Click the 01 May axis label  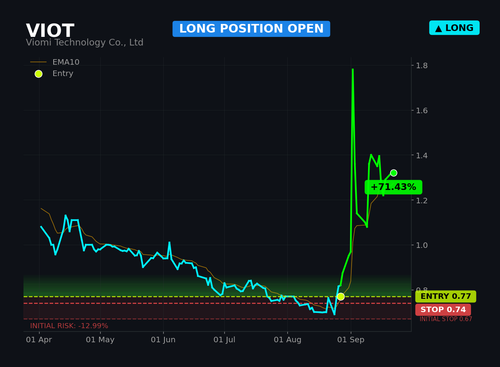click(x=100, y=340)
